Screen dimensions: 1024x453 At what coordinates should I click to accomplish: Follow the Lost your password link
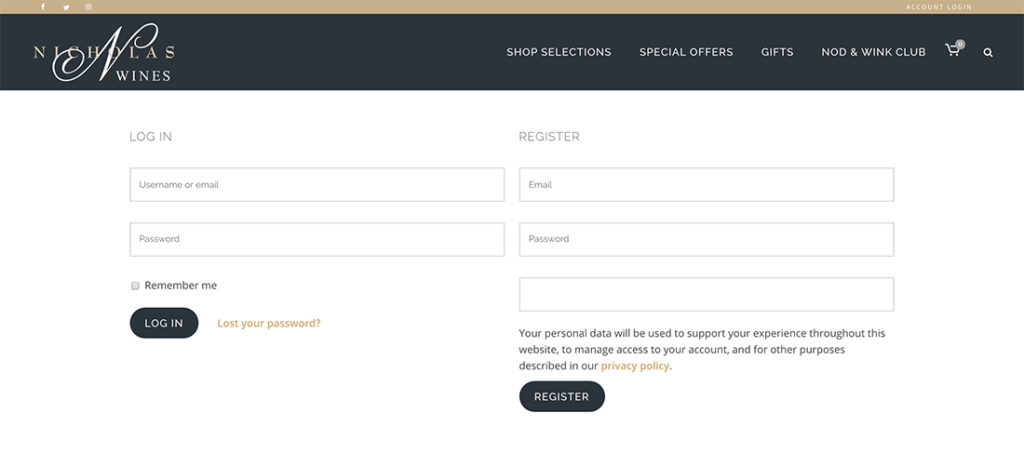click(268, 323)
